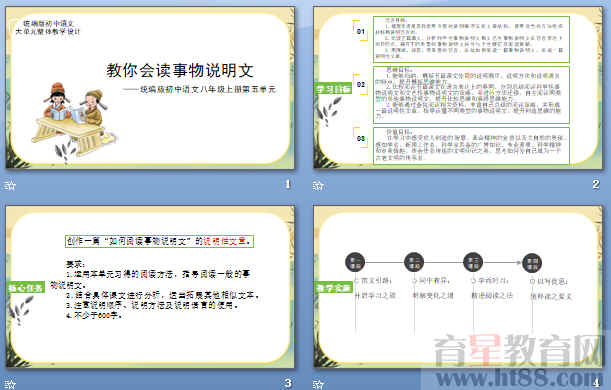Select slide 1 thumbnail titled 教你会读事物说明文
The width and height of the screenshot is (611, 390).
pyautogui.click(x=150, y=88)
